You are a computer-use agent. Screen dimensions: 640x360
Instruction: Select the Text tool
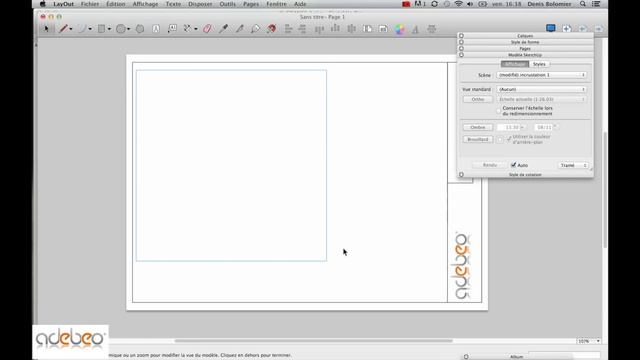(x=156, y=29)
